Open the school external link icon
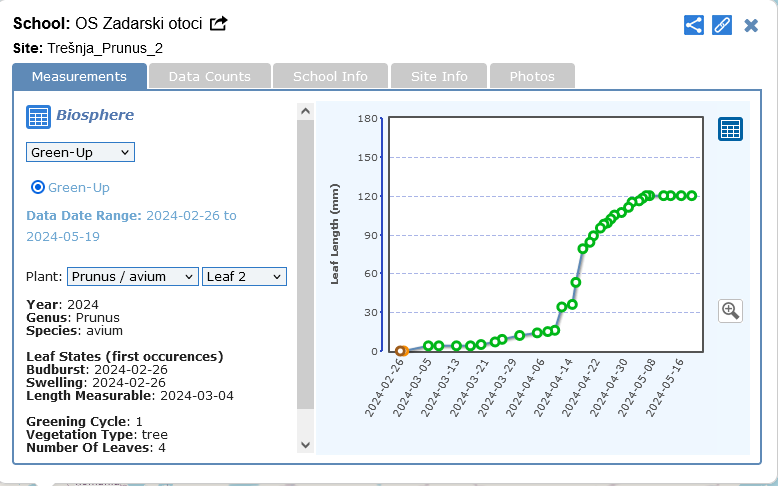This screenshot has height=486, width=778. pyautogui.click(x=218, y=24)
